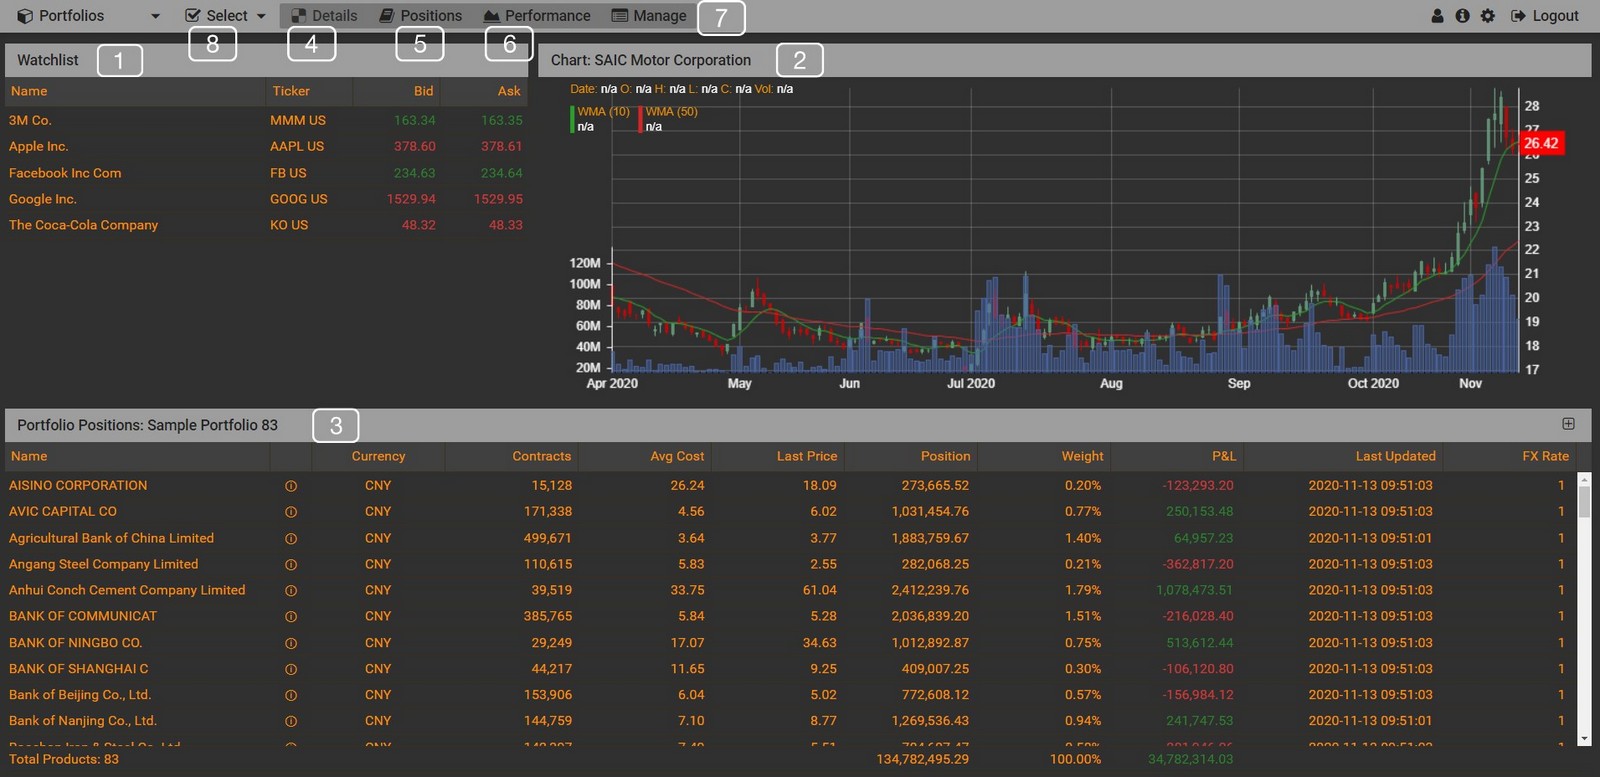Open Bank of Nanjing Co., Ltd. position
1600x777 pixels.
pos(83,721)
